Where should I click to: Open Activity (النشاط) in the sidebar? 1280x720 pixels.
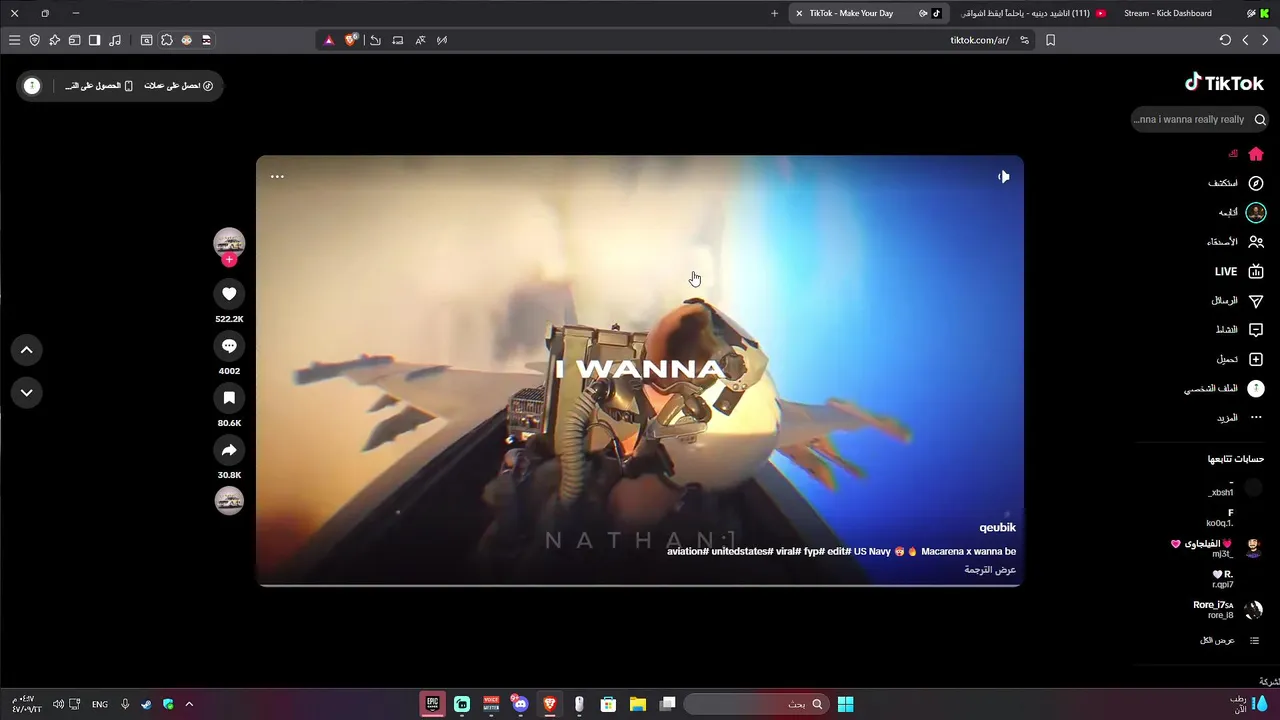point(1239,330)
